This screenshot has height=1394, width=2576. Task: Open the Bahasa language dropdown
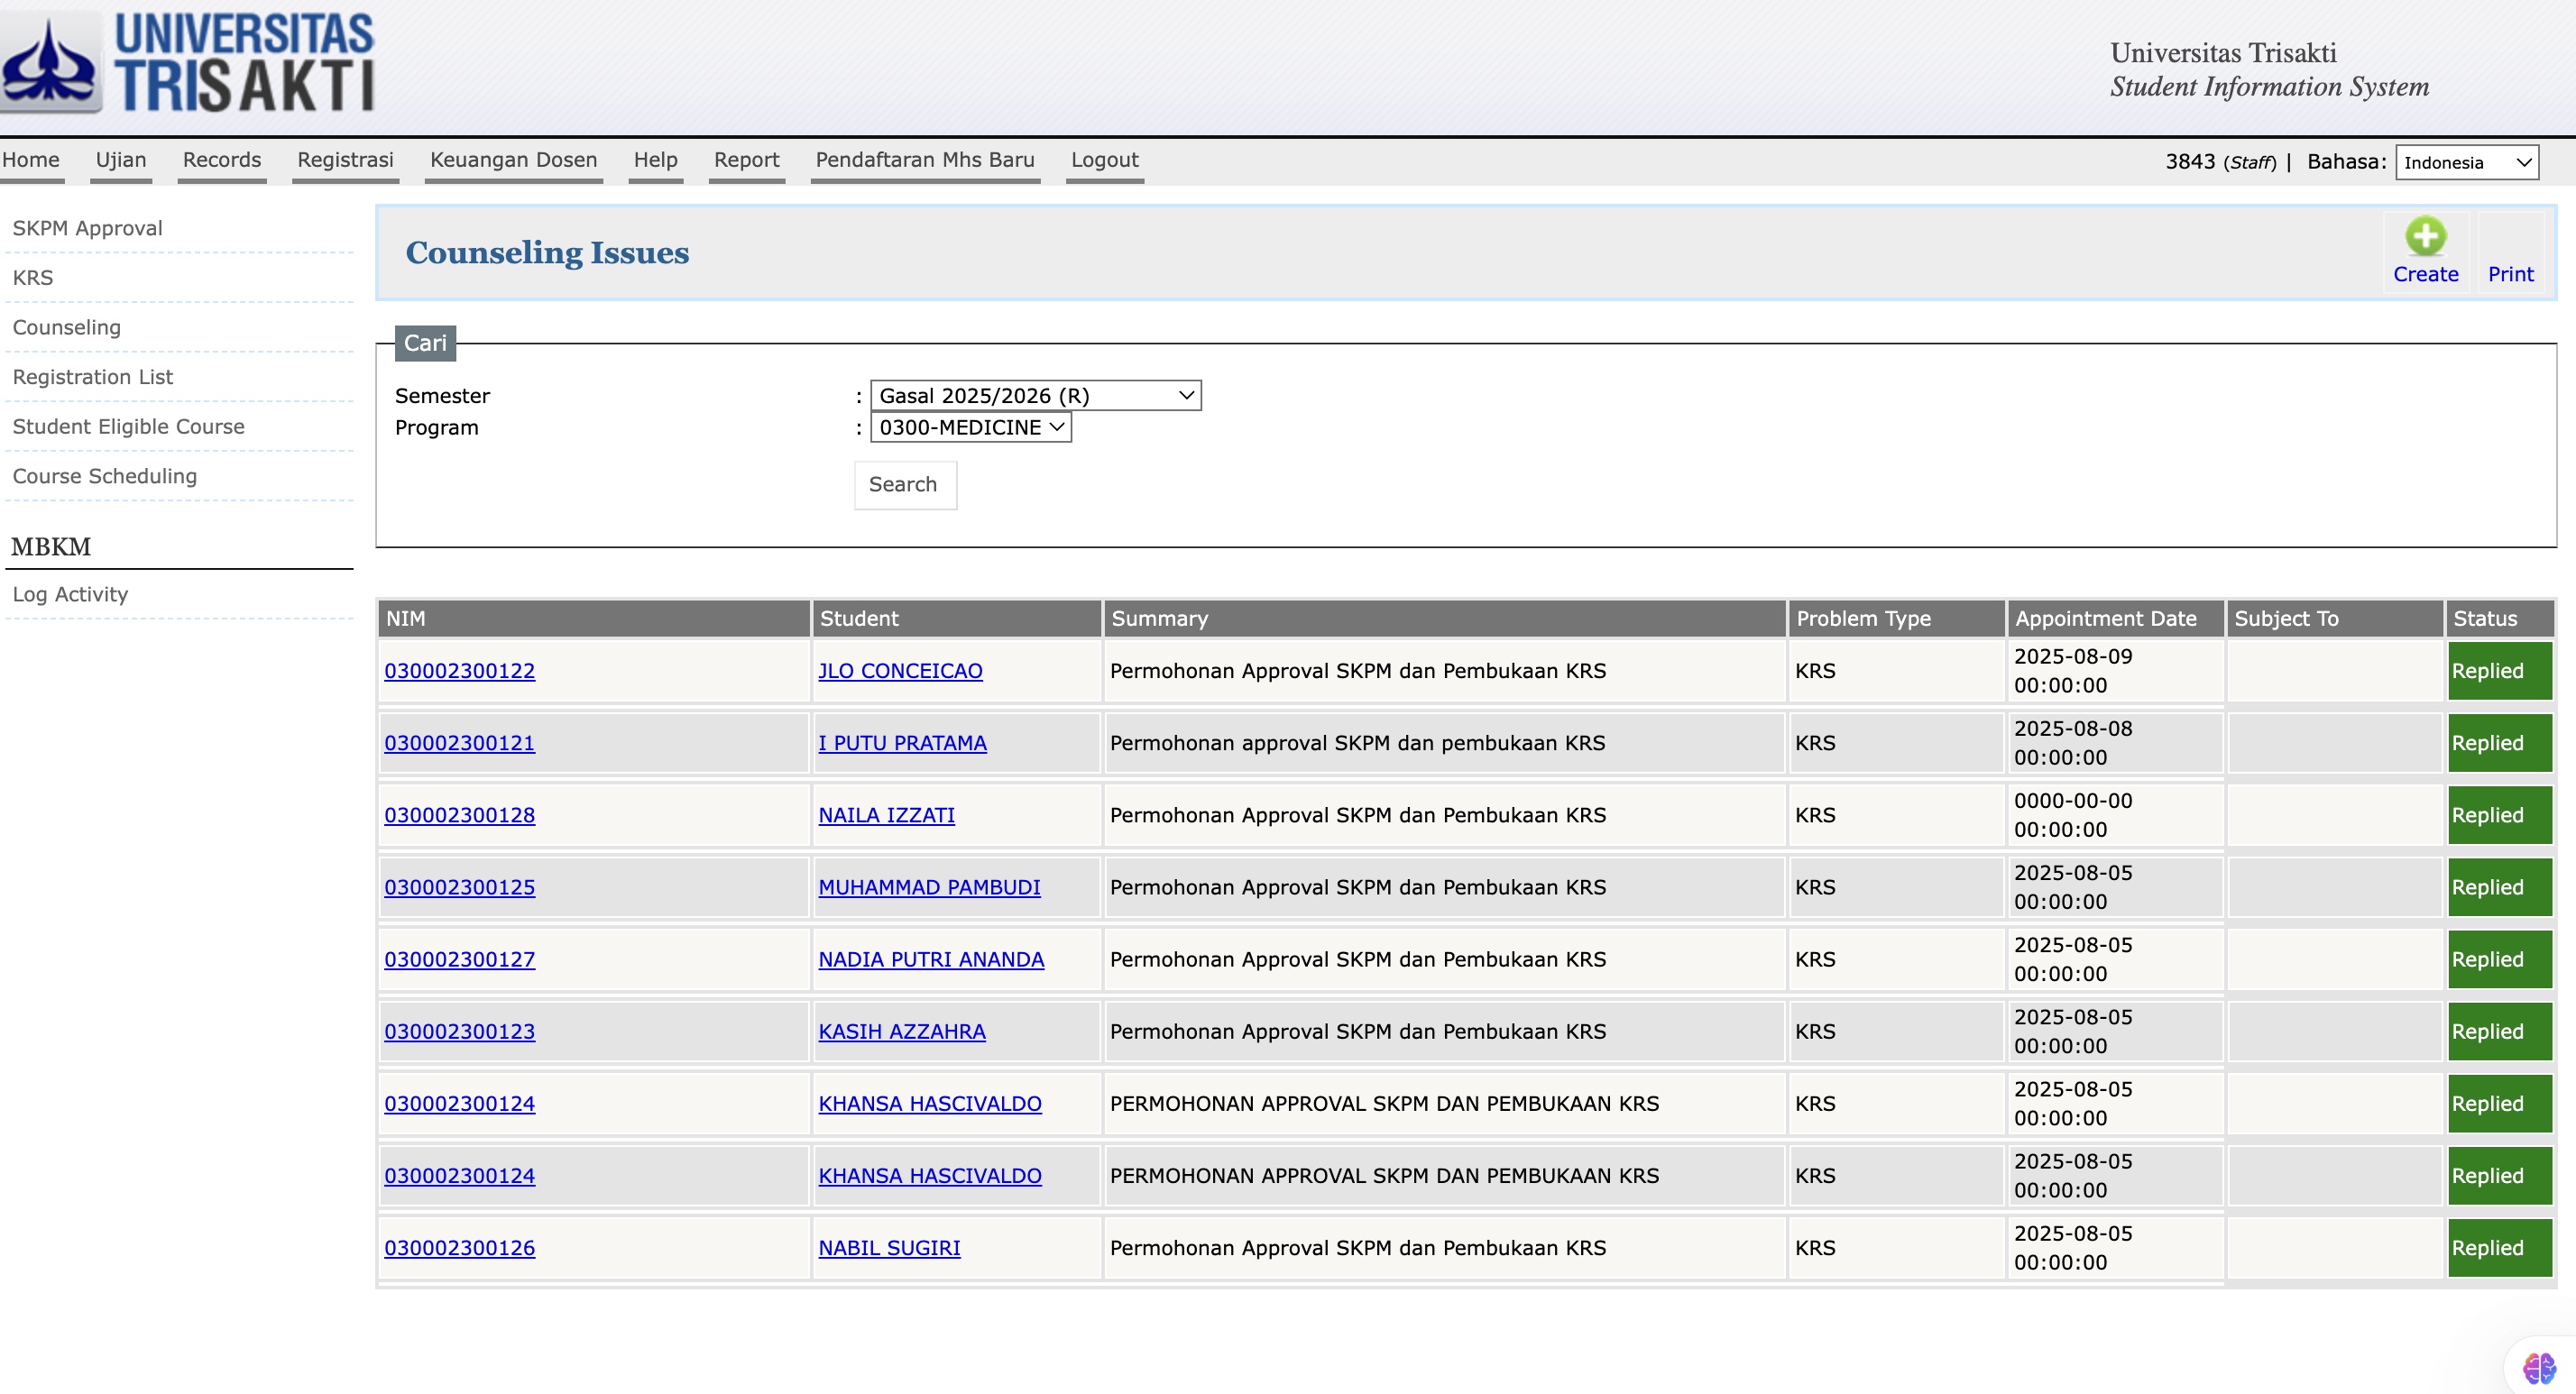(2466, 162)
